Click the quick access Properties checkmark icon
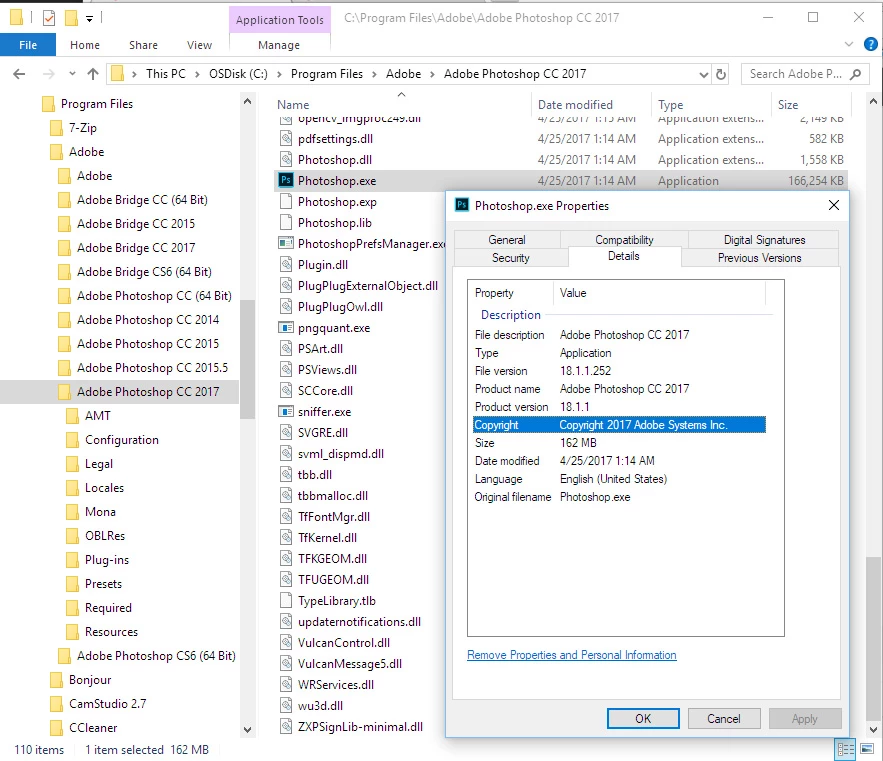 pos(49,19)
